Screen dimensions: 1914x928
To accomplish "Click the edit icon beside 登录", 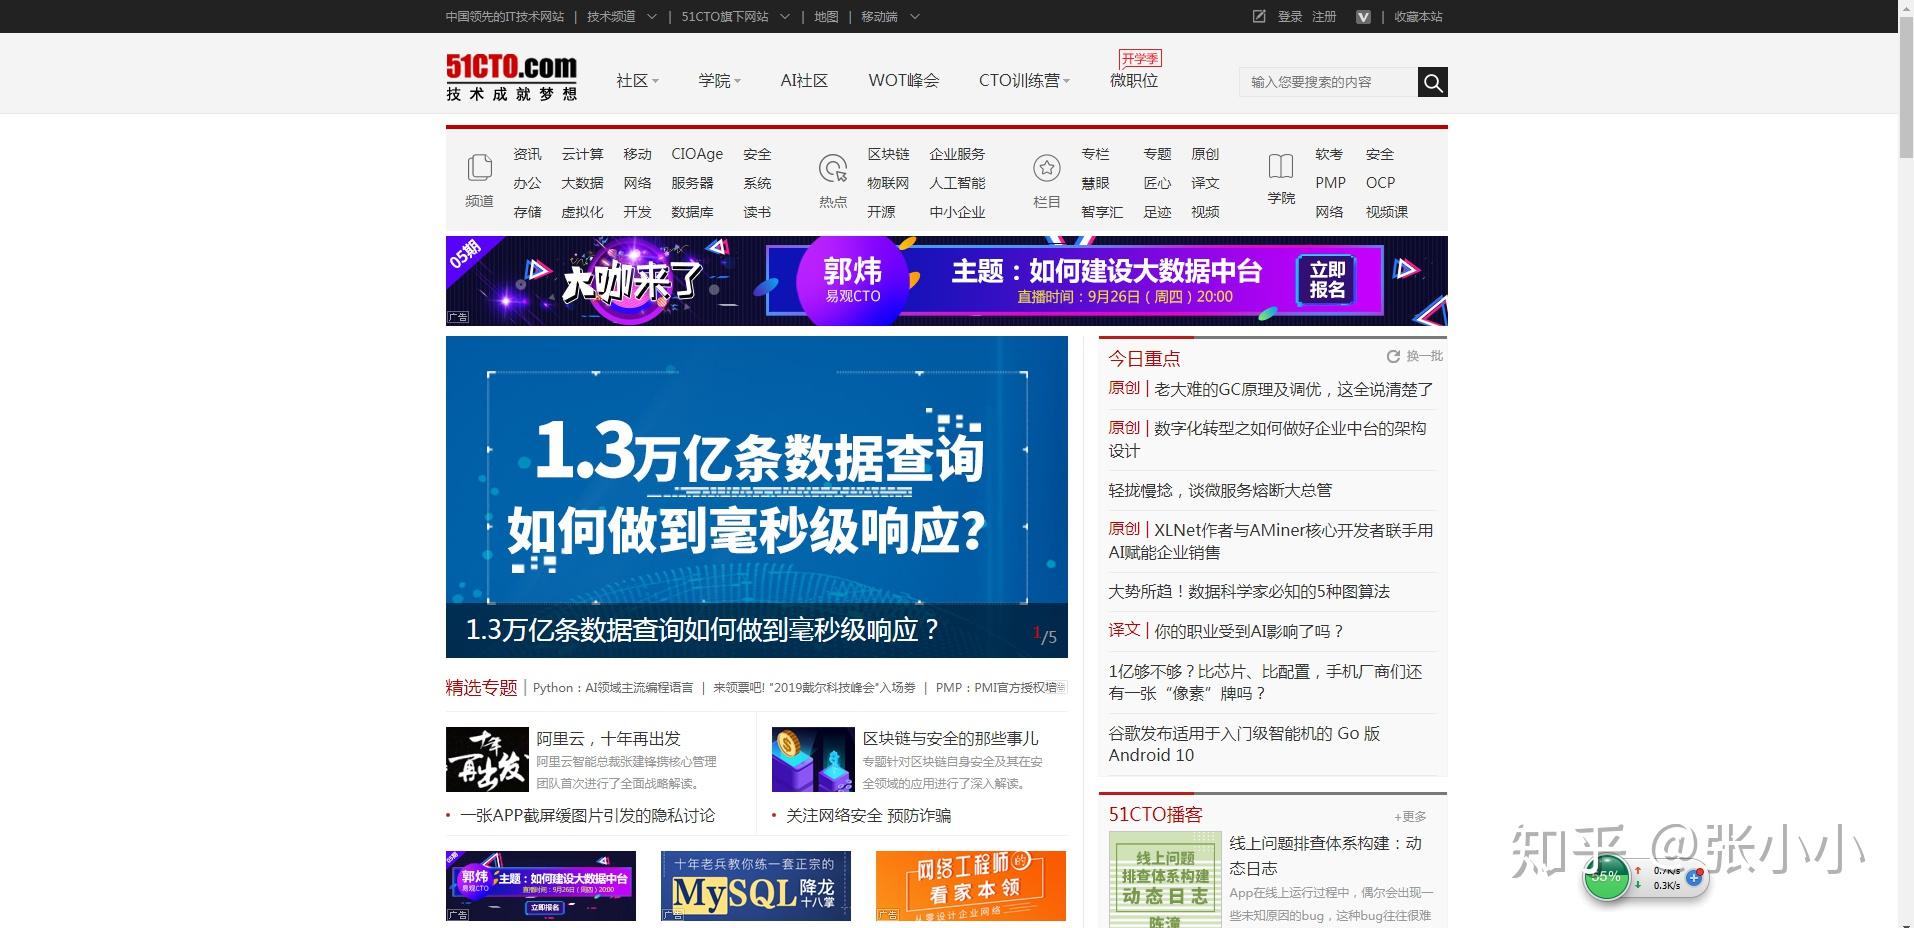I will coord(1259,16).
